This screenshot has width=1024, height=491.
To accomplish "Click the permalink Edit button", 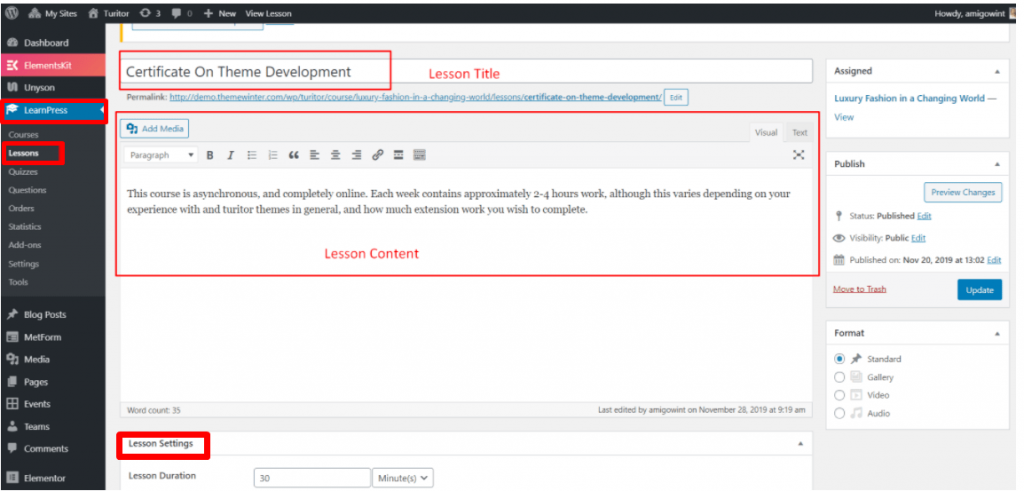I will (676, 97).
